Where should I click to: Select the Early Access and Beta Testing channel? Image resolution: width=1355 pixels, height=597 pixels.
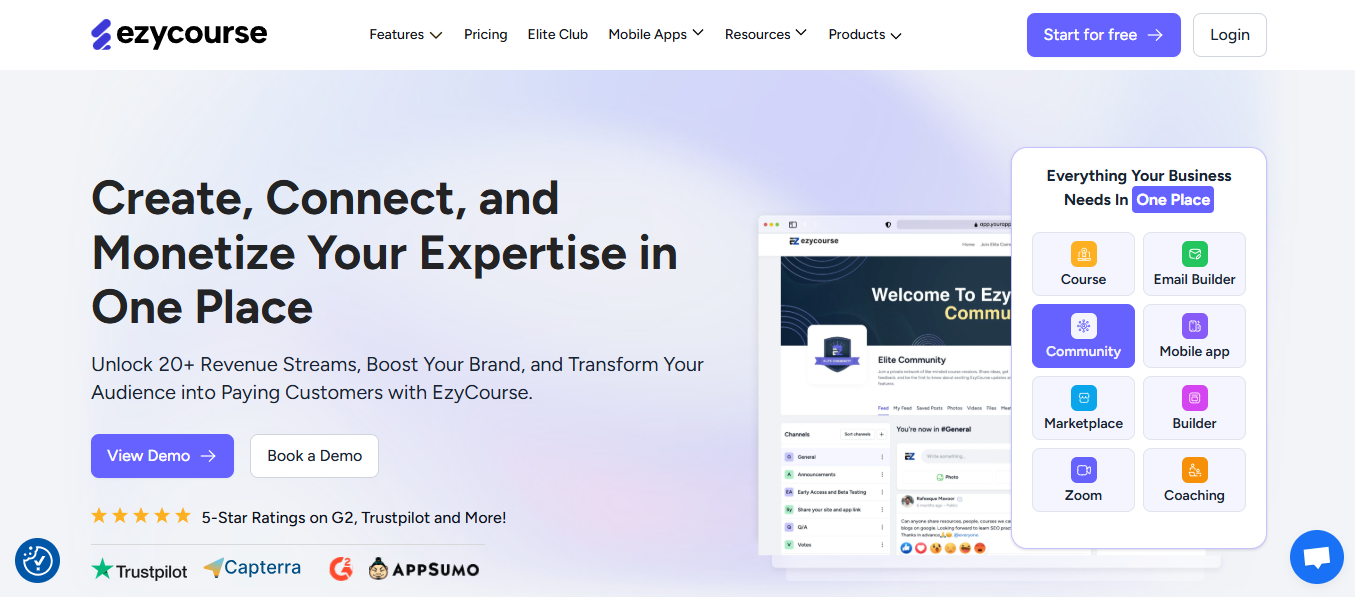834,492
